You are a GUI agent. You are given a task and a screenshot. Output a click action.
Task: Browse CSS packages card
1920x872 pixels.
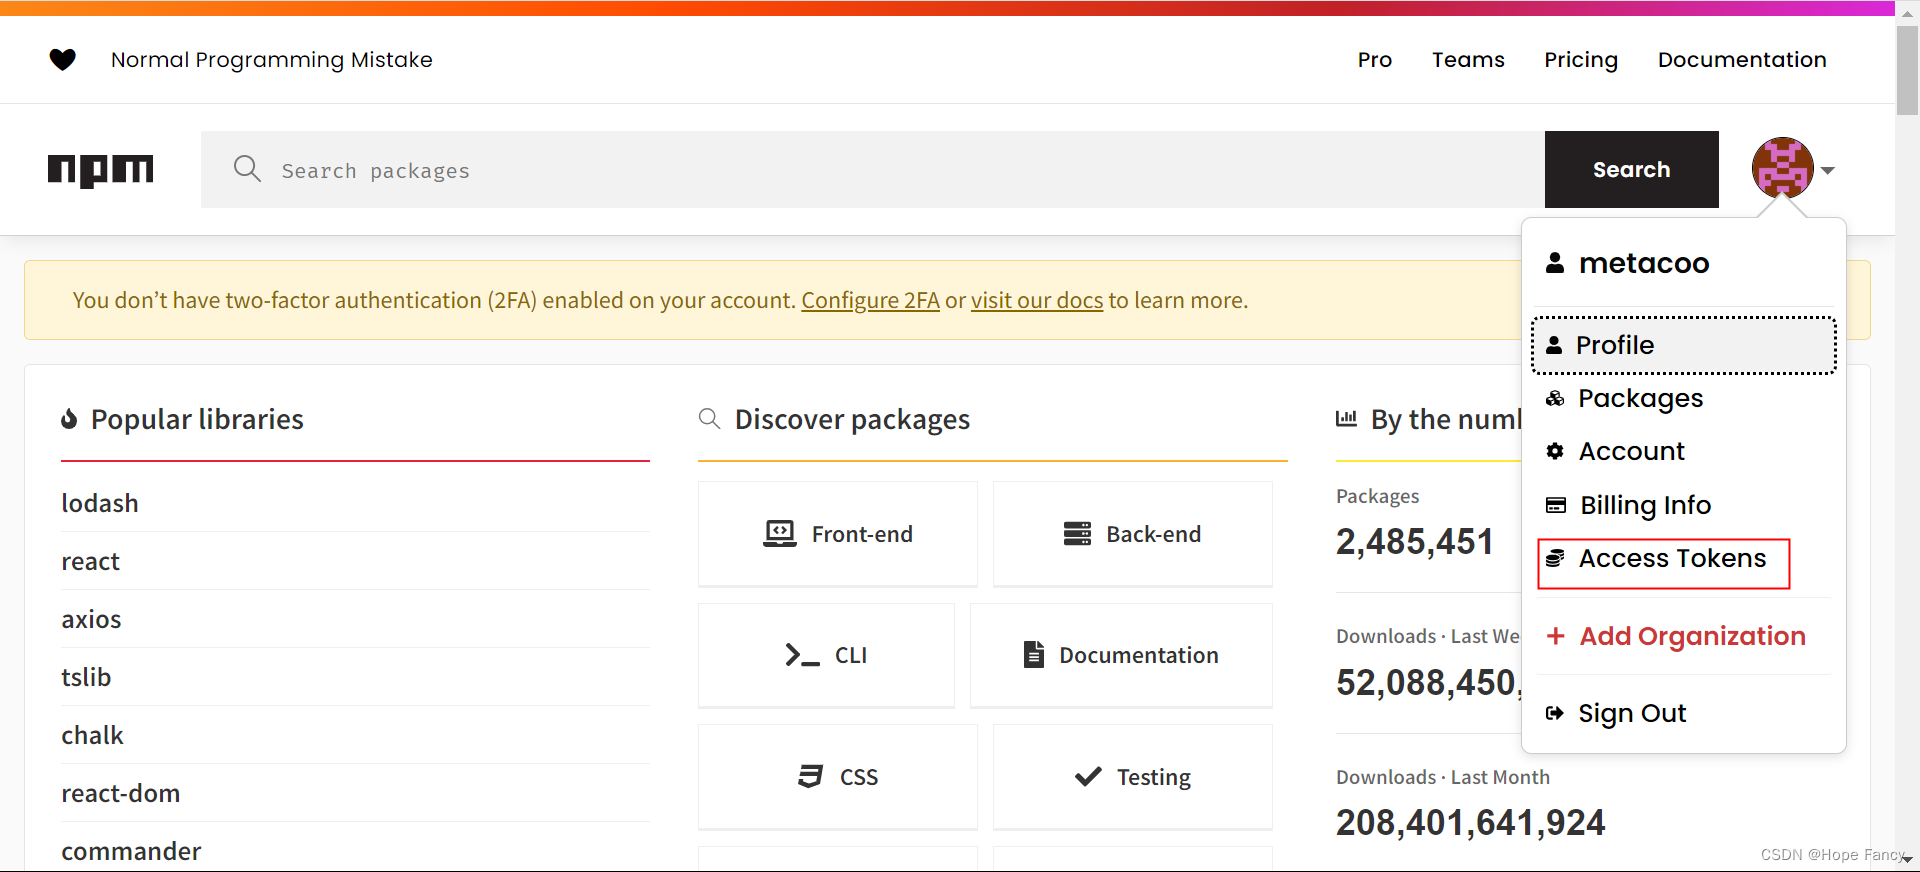837,777
